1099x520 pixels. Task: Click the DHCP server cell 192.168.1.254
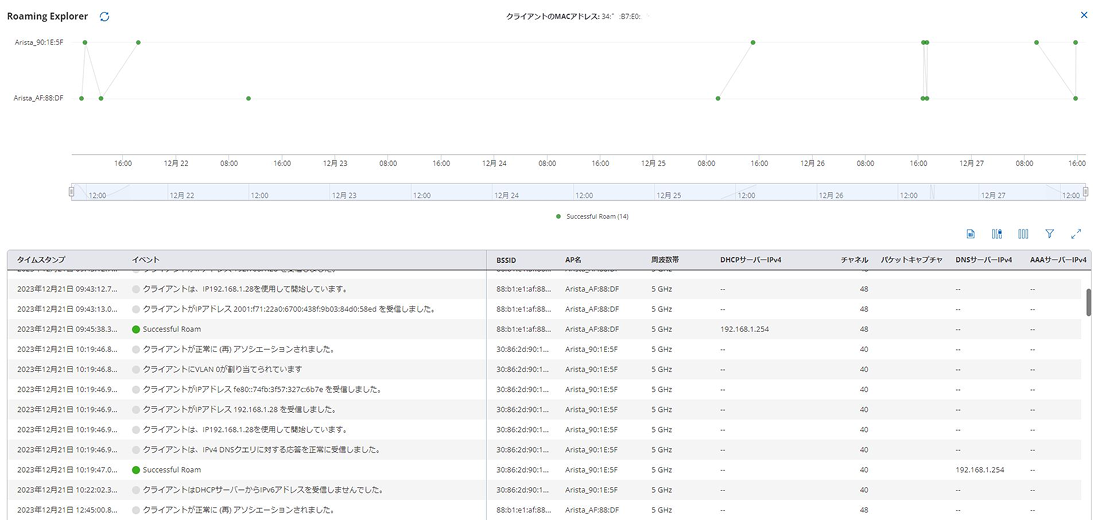click(744, 329)
